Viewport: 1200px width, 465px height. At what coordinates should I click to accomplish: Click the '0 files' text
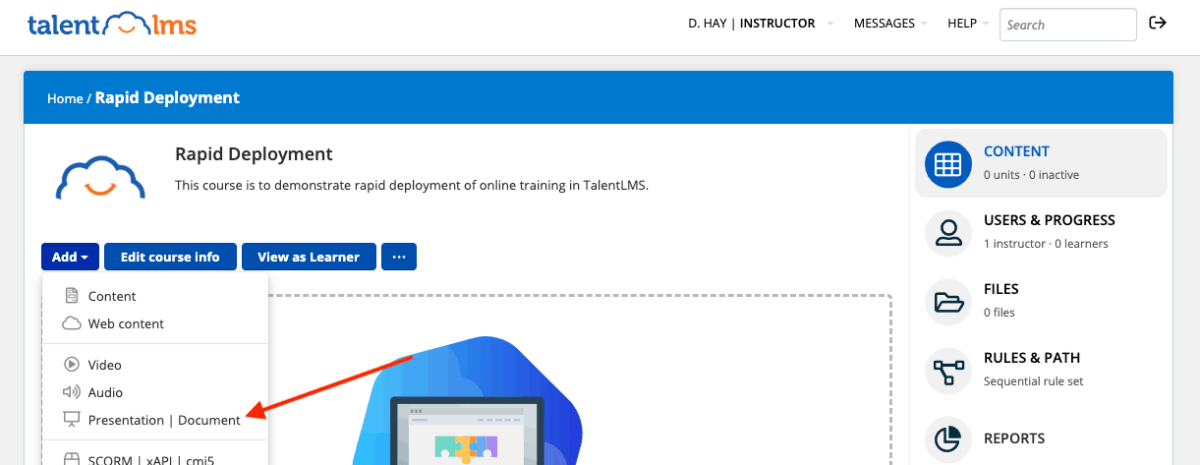pos(999,313)
